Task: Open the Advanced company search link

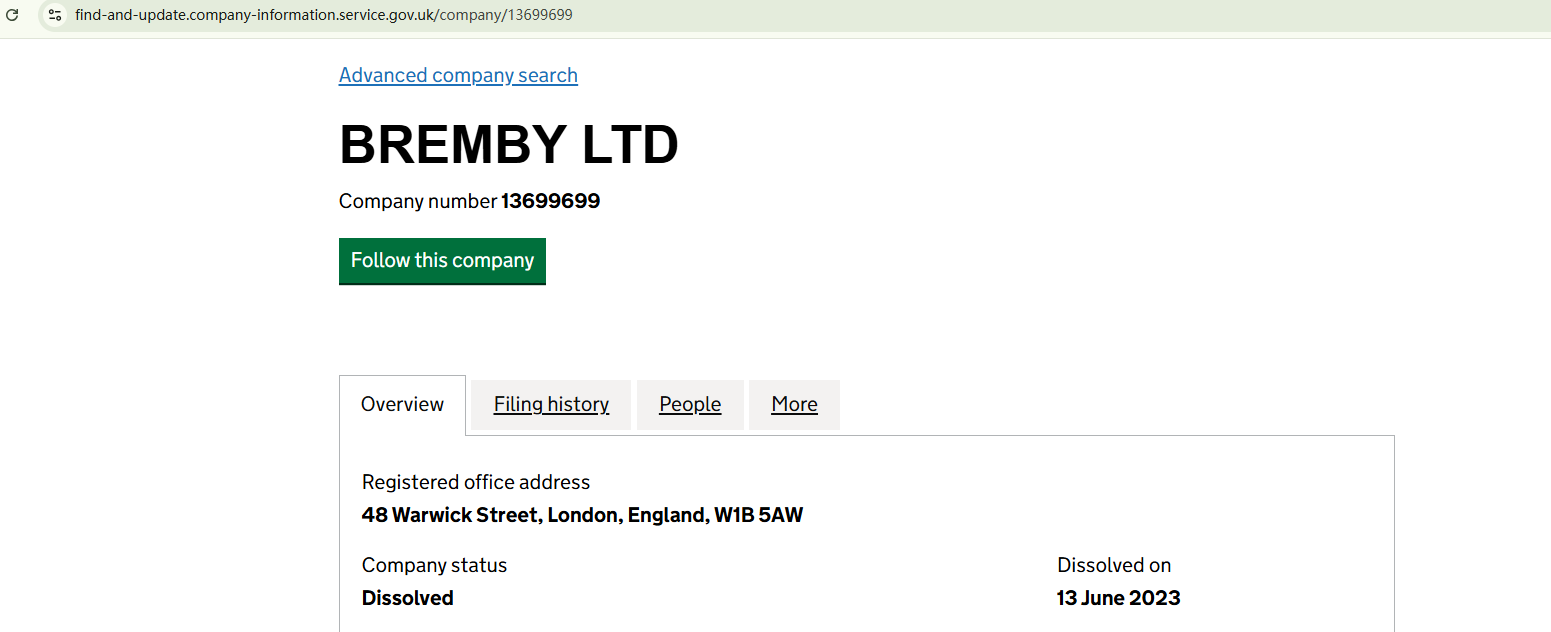Action: 458,75
